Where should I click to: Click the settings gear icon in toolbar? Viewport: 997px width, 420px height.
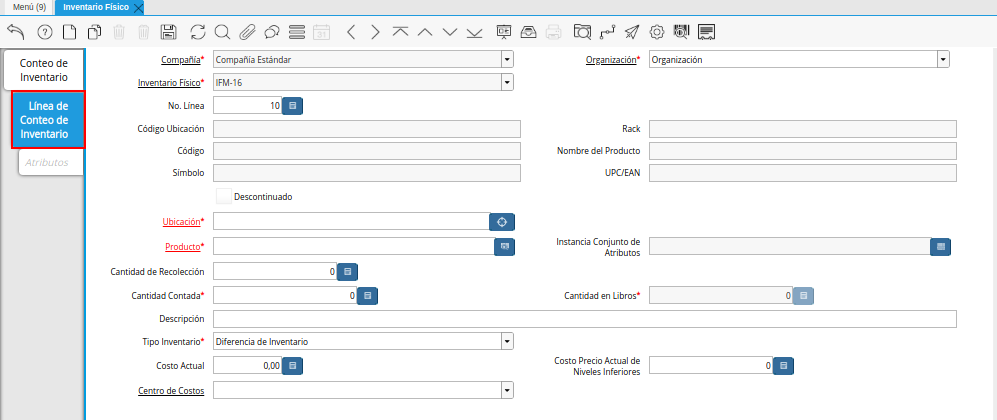657,32
